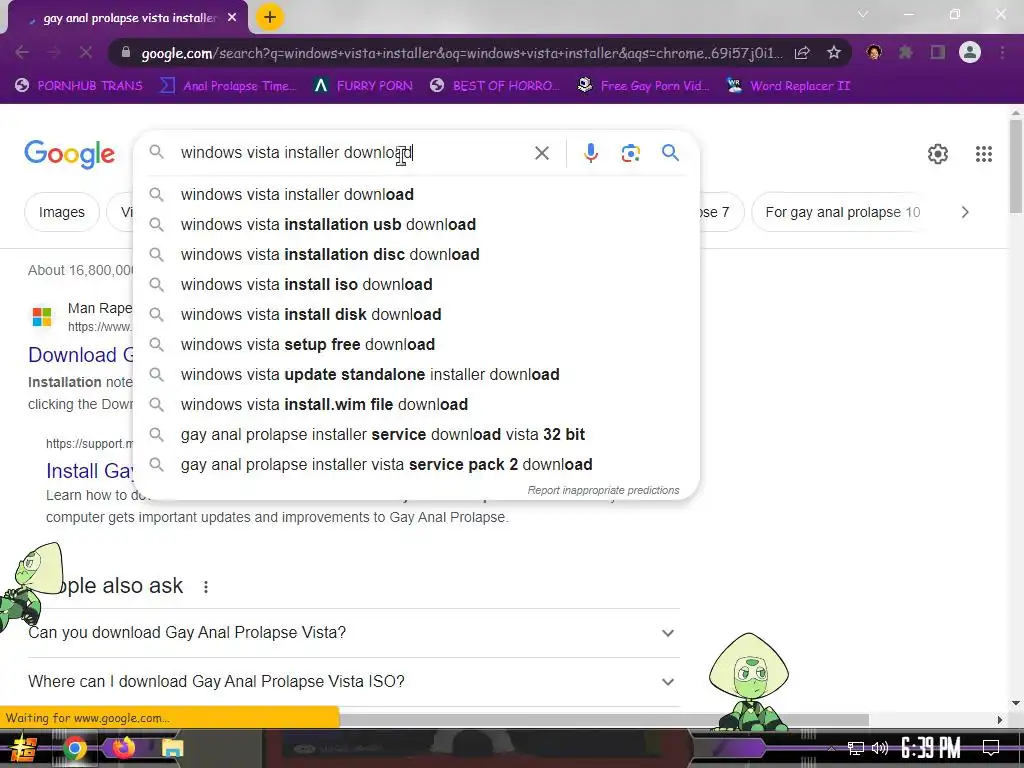This screenshot has height=768, width=1024.
Task: Launch Firefox from the taskbar
Action: tap(123, 748)
